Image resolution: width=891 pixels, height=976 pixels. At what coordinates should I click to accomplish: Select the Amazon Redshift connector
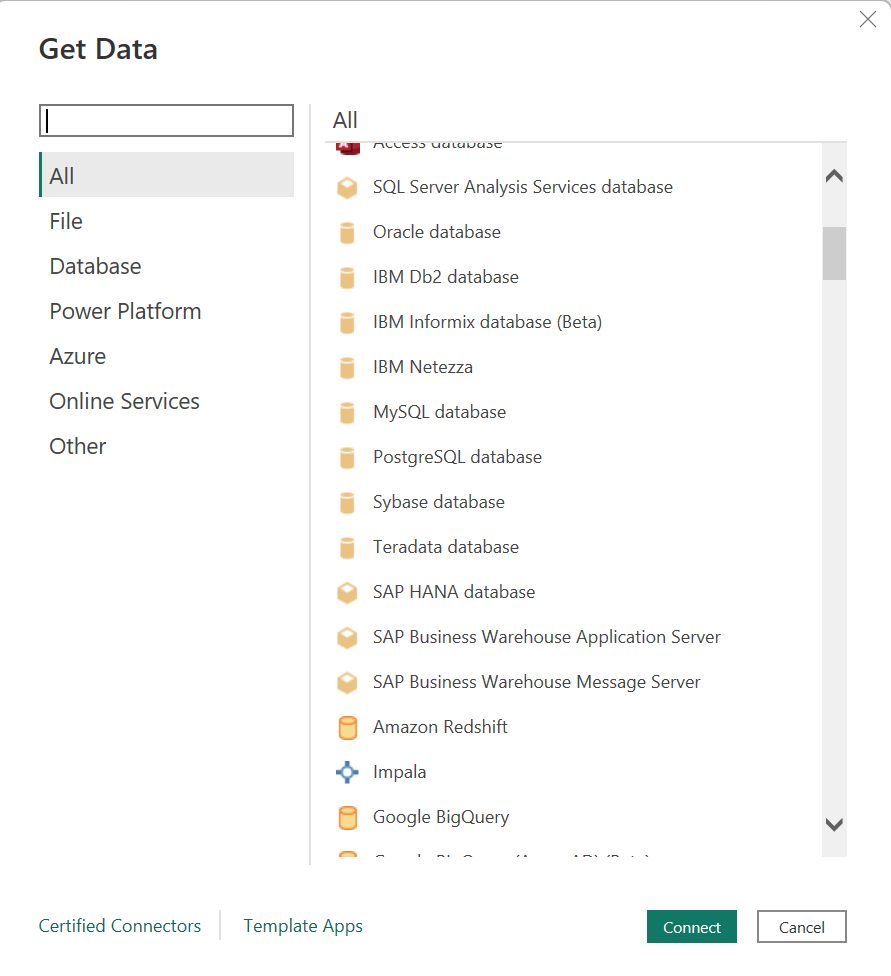tap(440, 727)
